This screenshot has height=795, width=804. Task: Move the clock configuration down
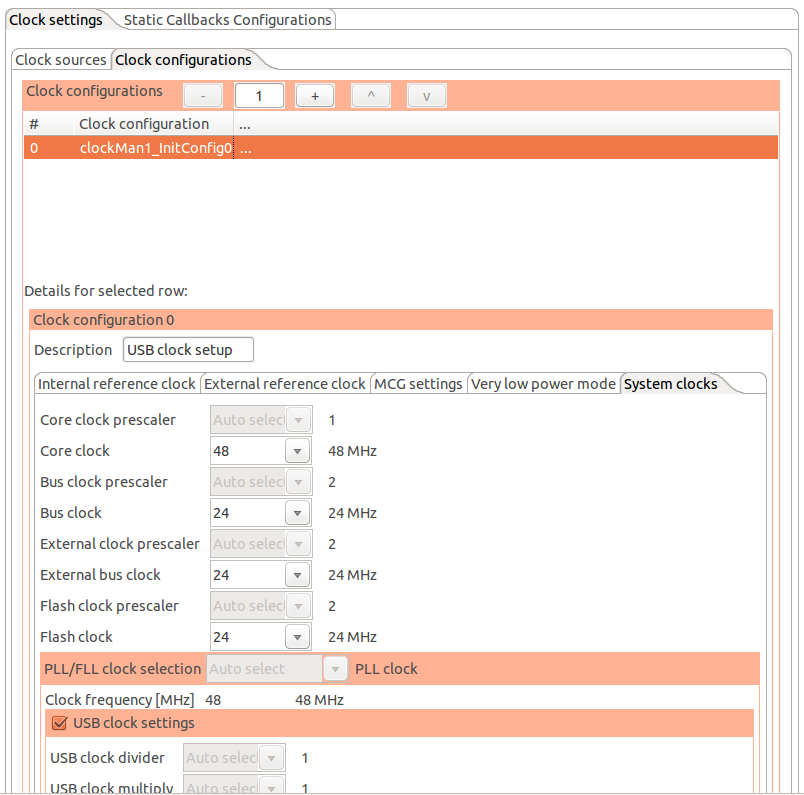[x=427, y=95]
